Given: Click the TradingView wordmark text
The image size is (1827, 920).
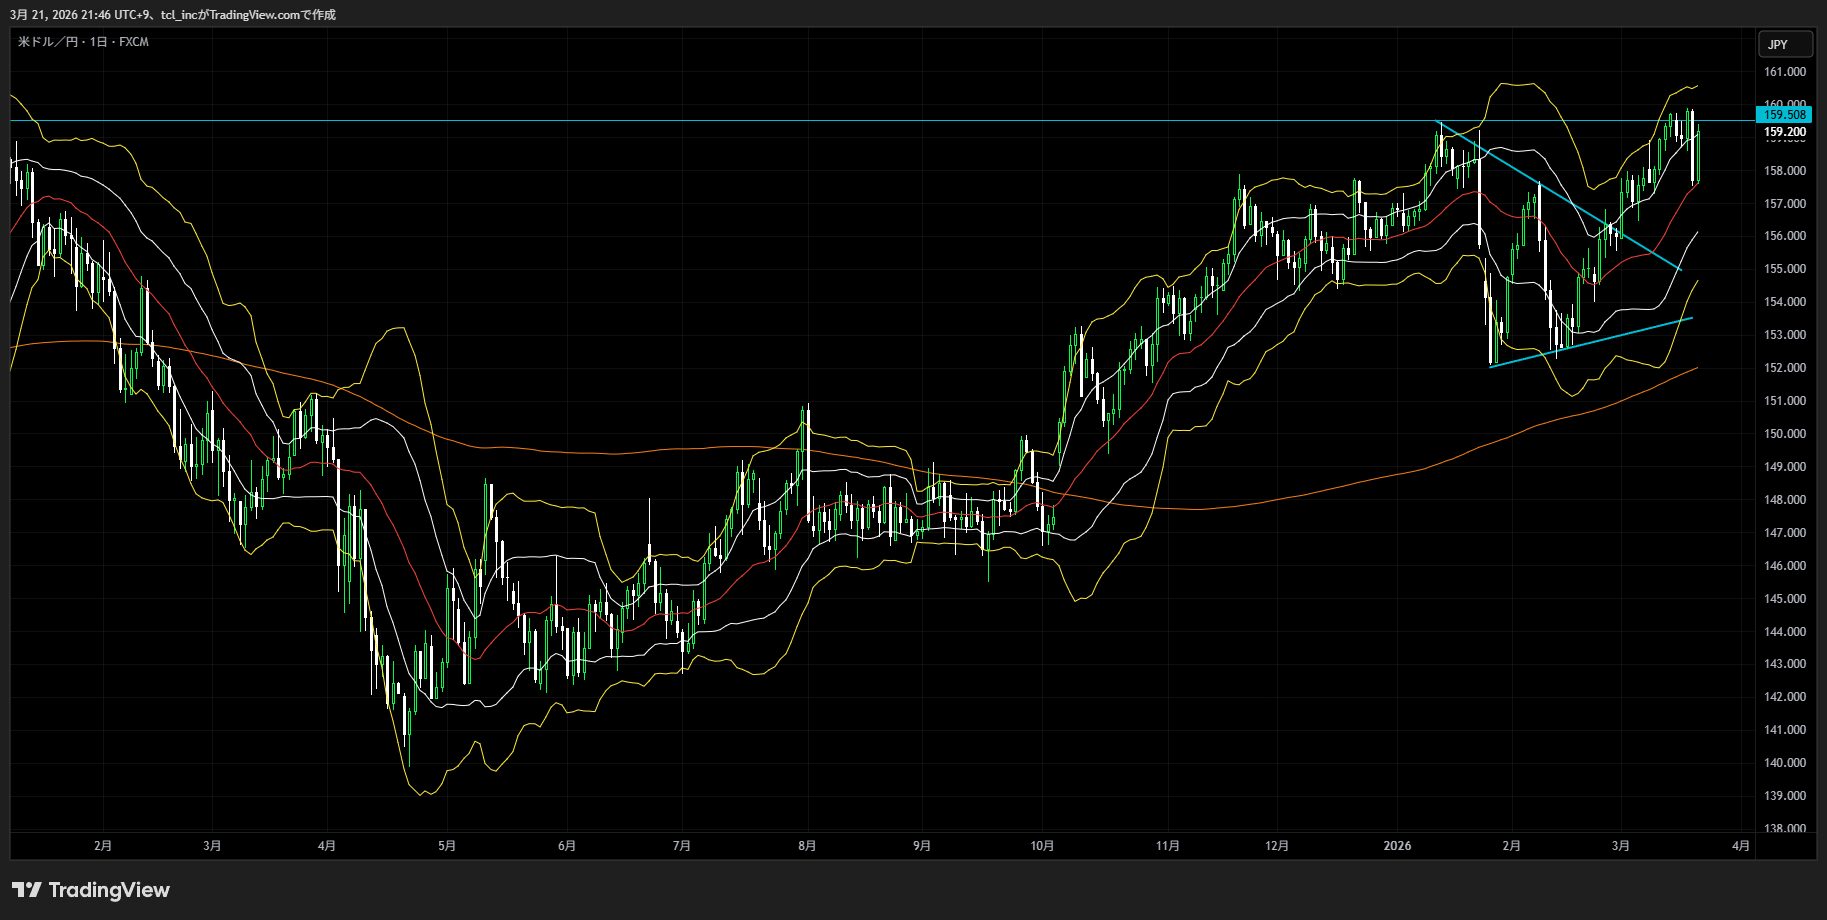Looking at the screenshot, I should pyautogui.click(x=109, y=890).
